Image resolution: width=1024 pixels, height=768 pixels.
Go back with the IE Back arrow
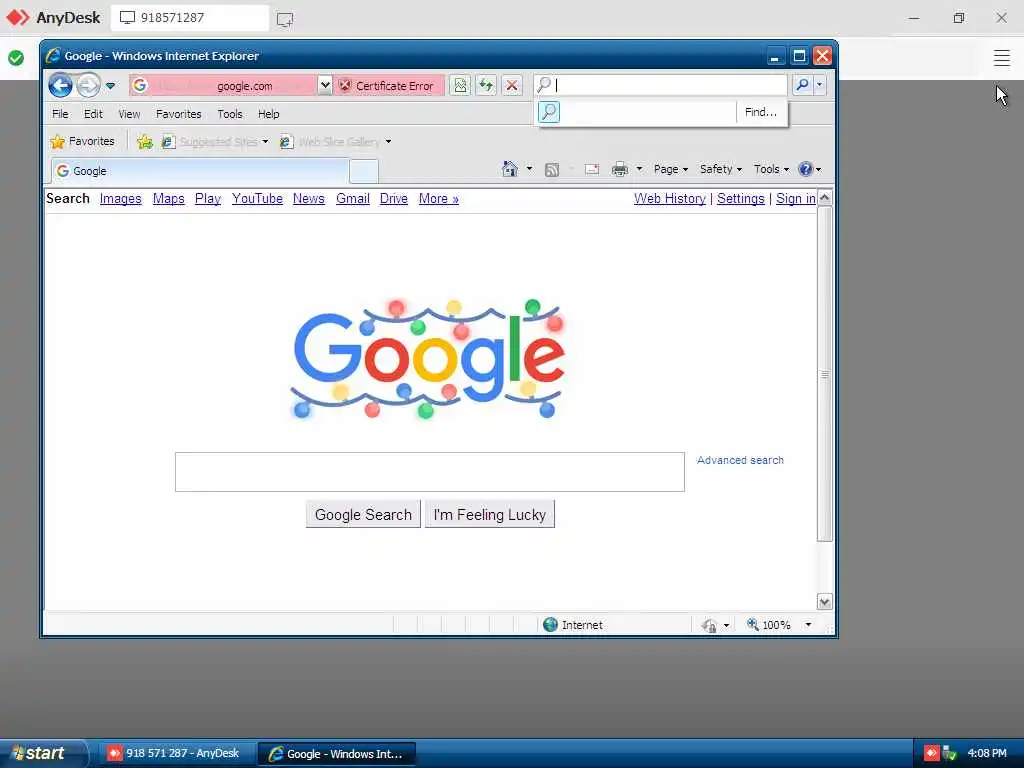[x=60, y=86]
